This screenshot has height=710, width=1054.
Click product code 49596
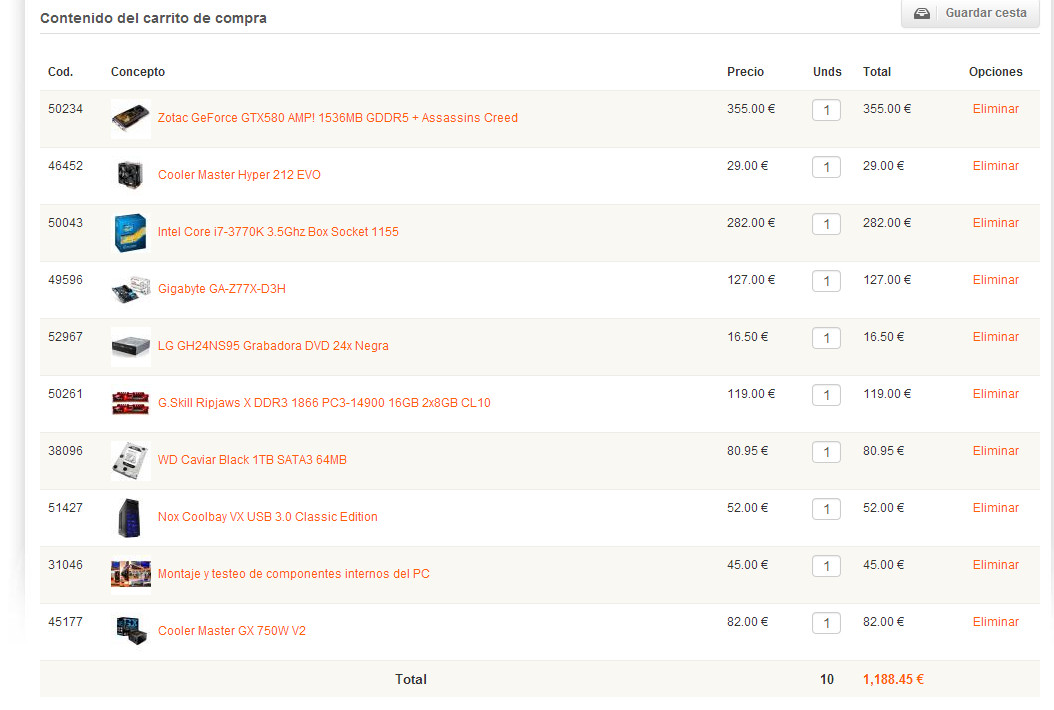coord(65,280)
